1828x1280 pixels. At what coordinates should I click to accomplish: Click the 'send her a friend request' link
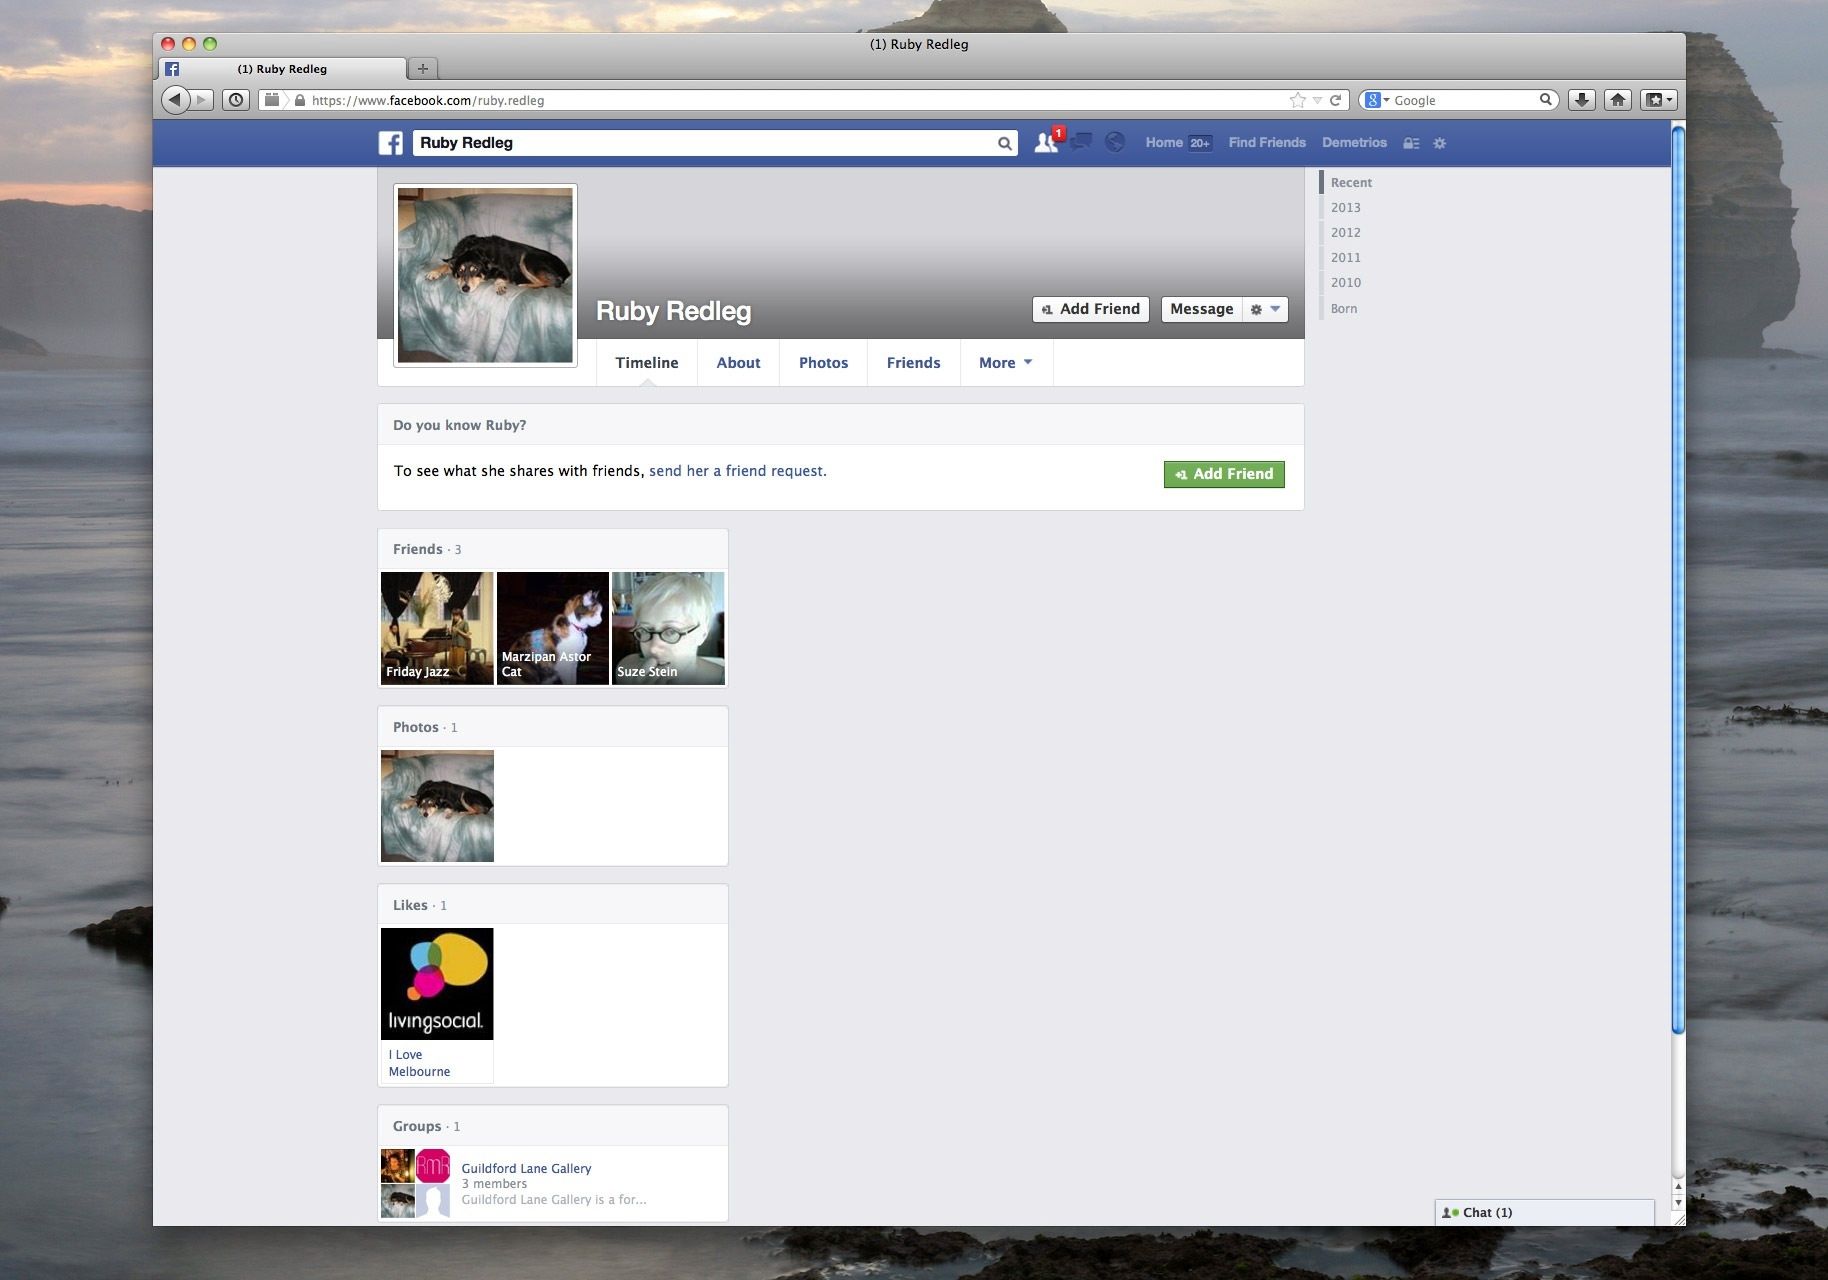pos(737,471)
